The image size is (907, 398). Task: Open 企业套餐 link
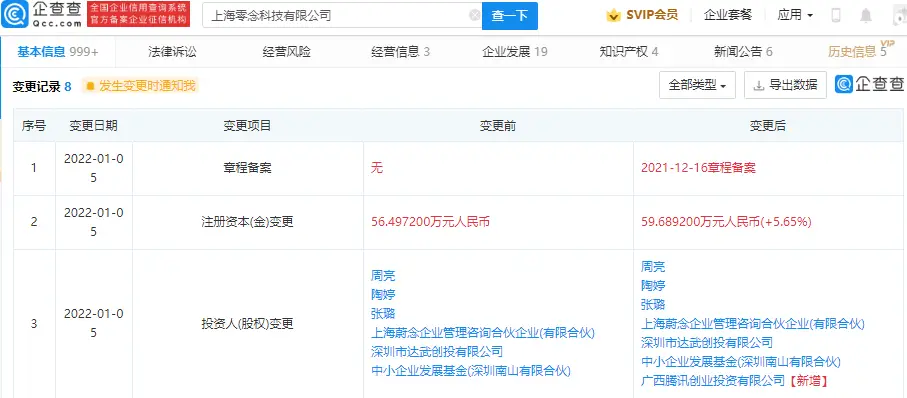728,15
